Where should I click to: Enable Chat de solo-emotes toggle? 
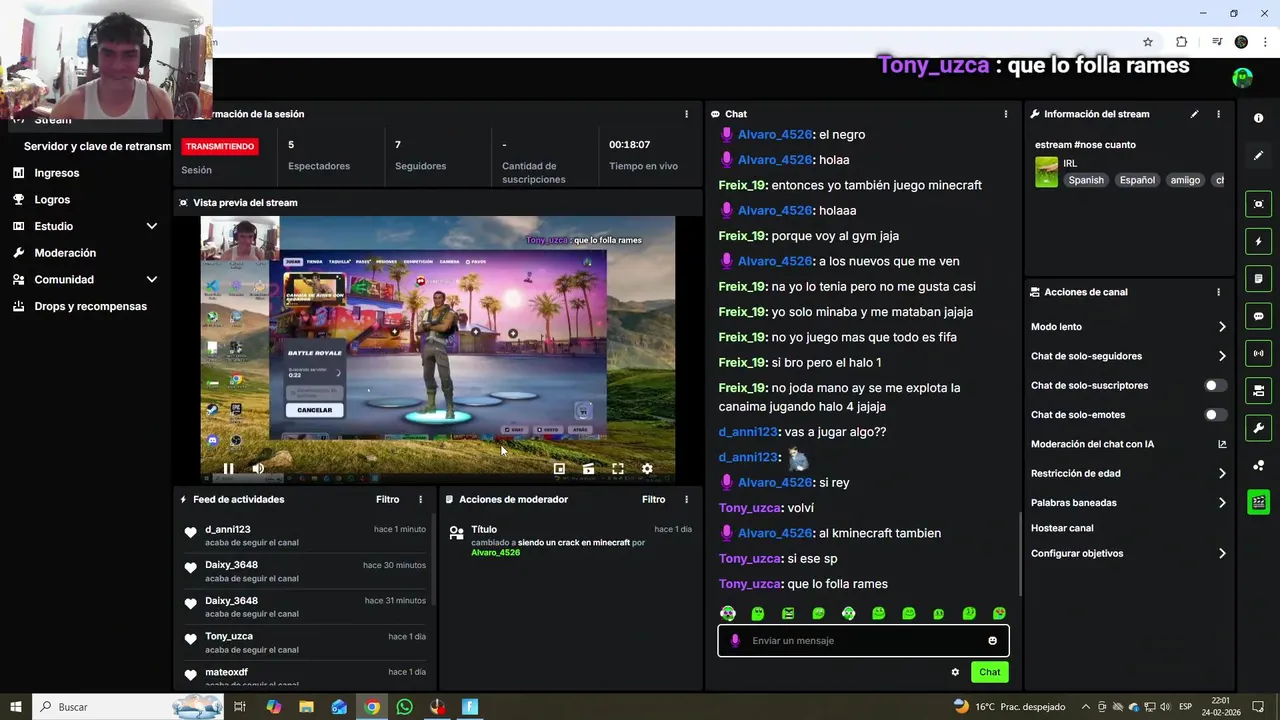(1215, 415)
